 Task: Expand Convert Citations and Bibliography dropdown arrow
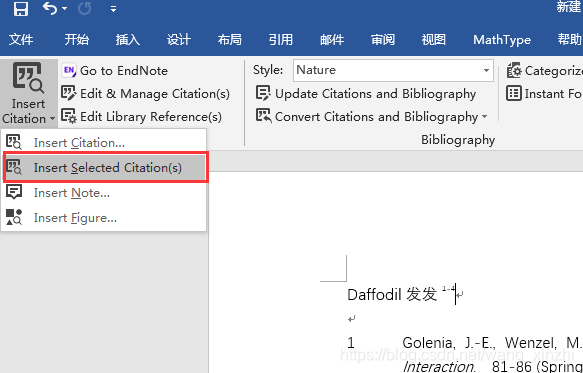484,117
